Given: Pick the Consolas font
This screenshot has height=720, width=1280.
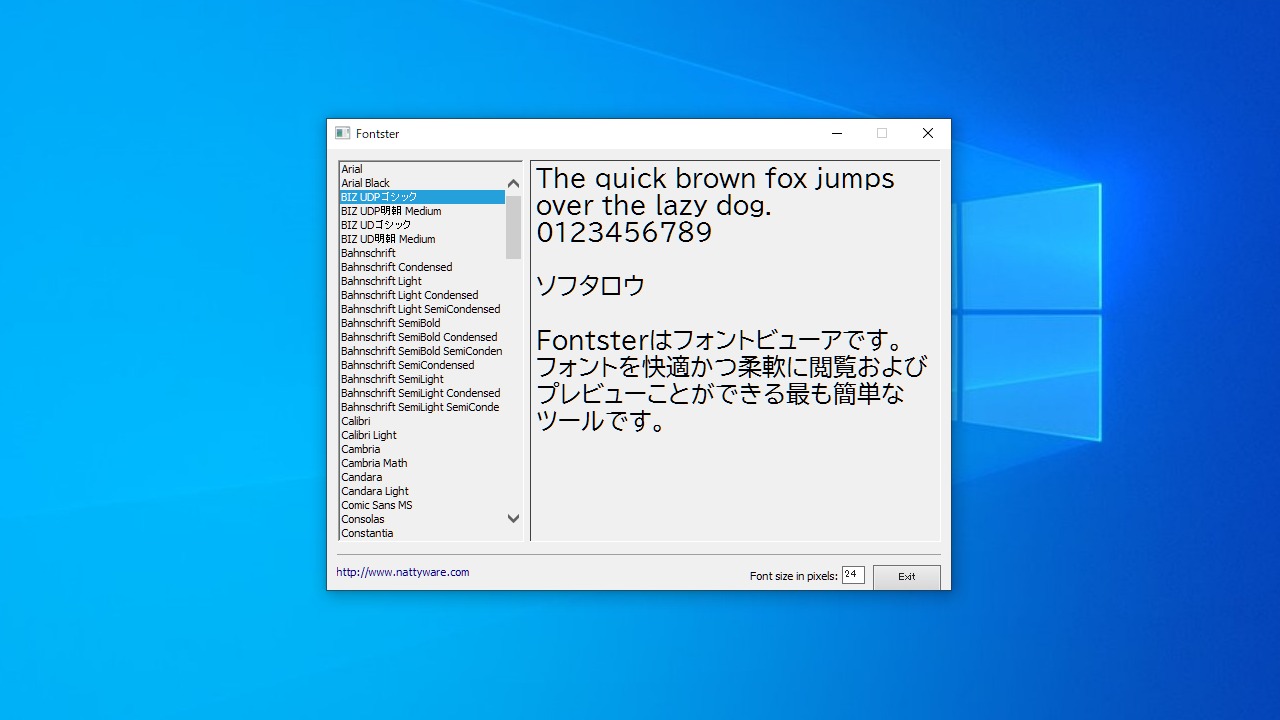Looking at the screenshot, I should [x=422, y=519].
